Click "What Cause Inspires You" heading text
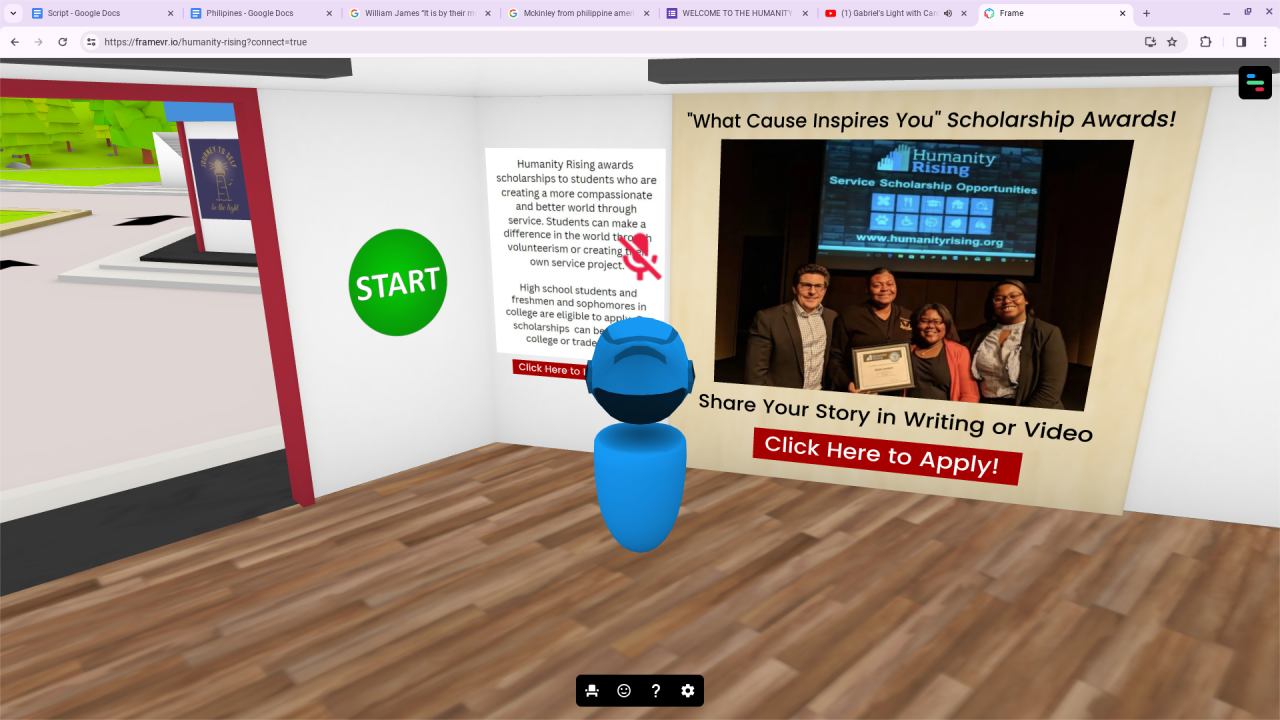The height and width of the screenshot is (720, 1280). (812, 121)
